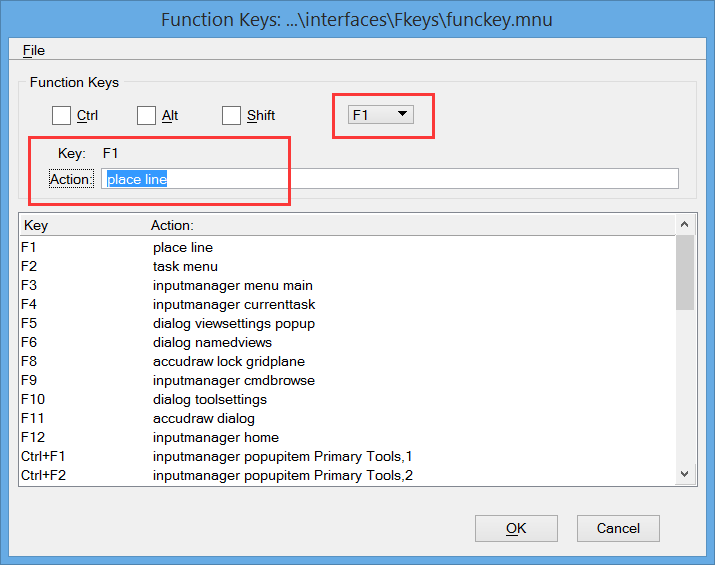Confirm with the OK button
Screen dimensions: 715x565
[516, 528]
